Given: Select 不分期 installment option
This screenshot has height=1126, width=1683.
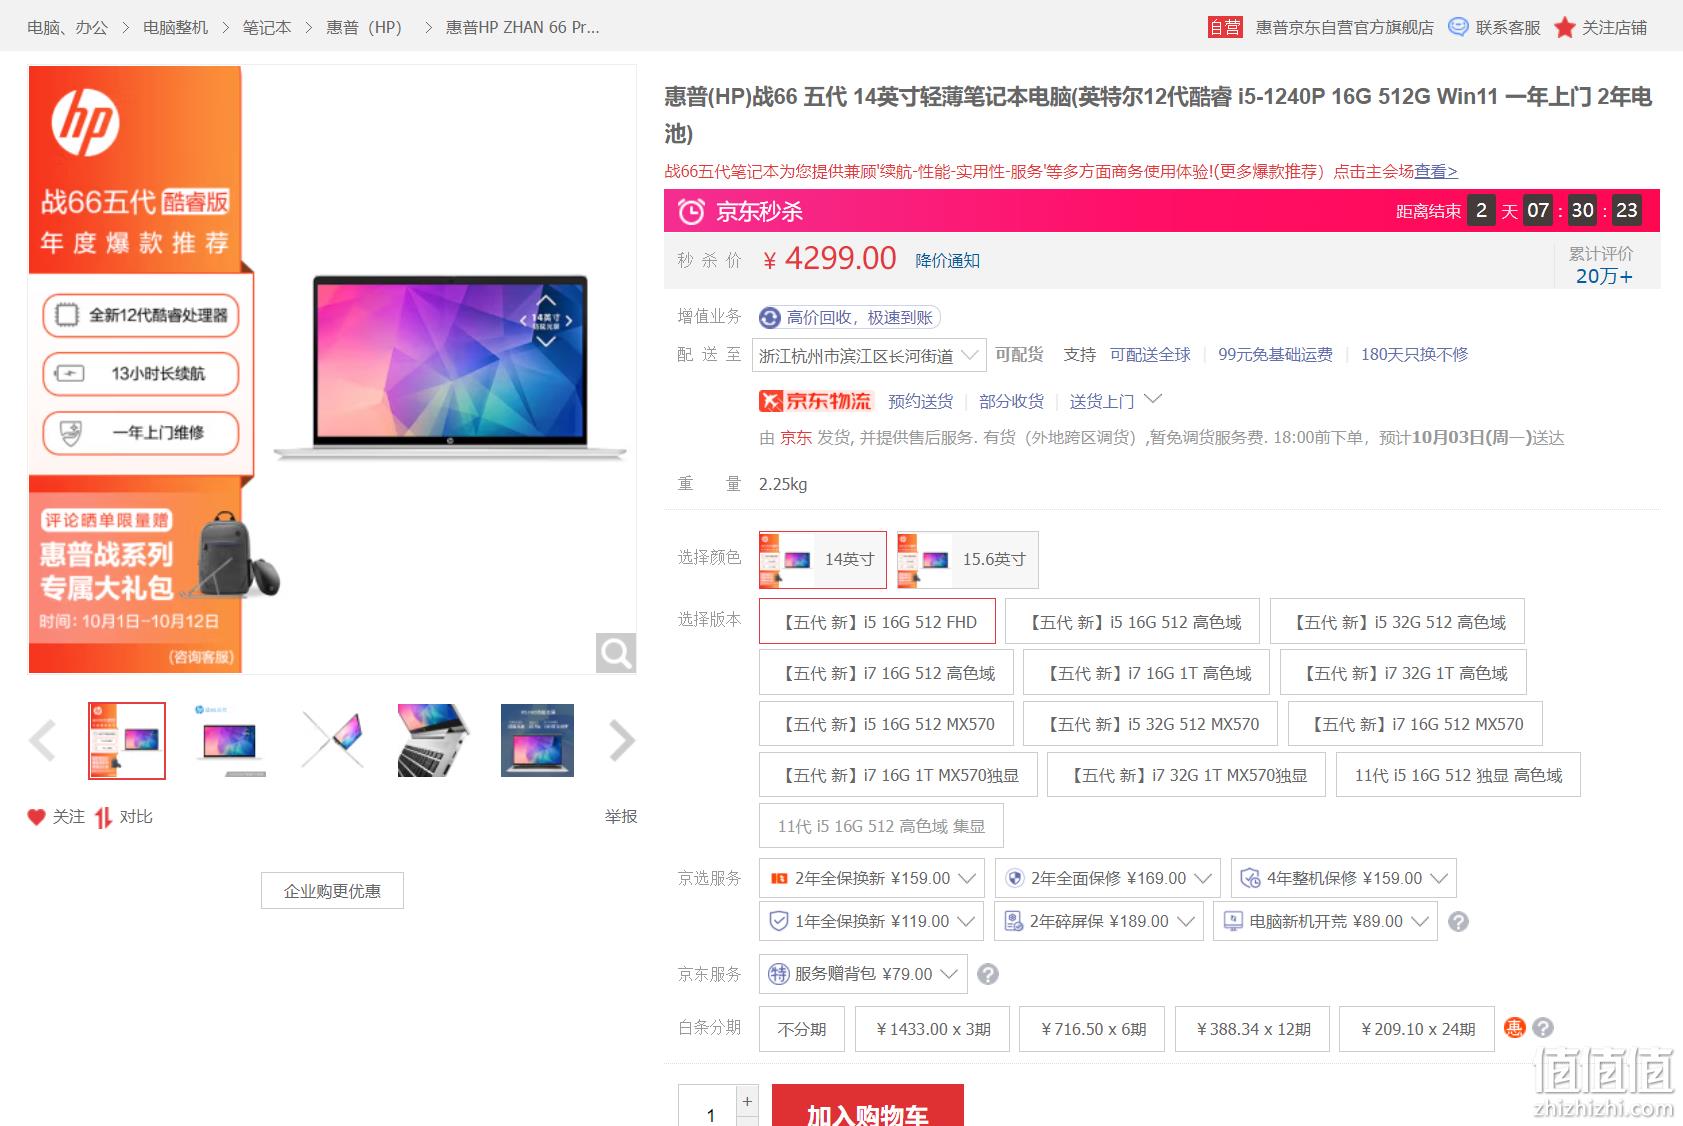Looking at the screenshot, I should pos(802,1029).
